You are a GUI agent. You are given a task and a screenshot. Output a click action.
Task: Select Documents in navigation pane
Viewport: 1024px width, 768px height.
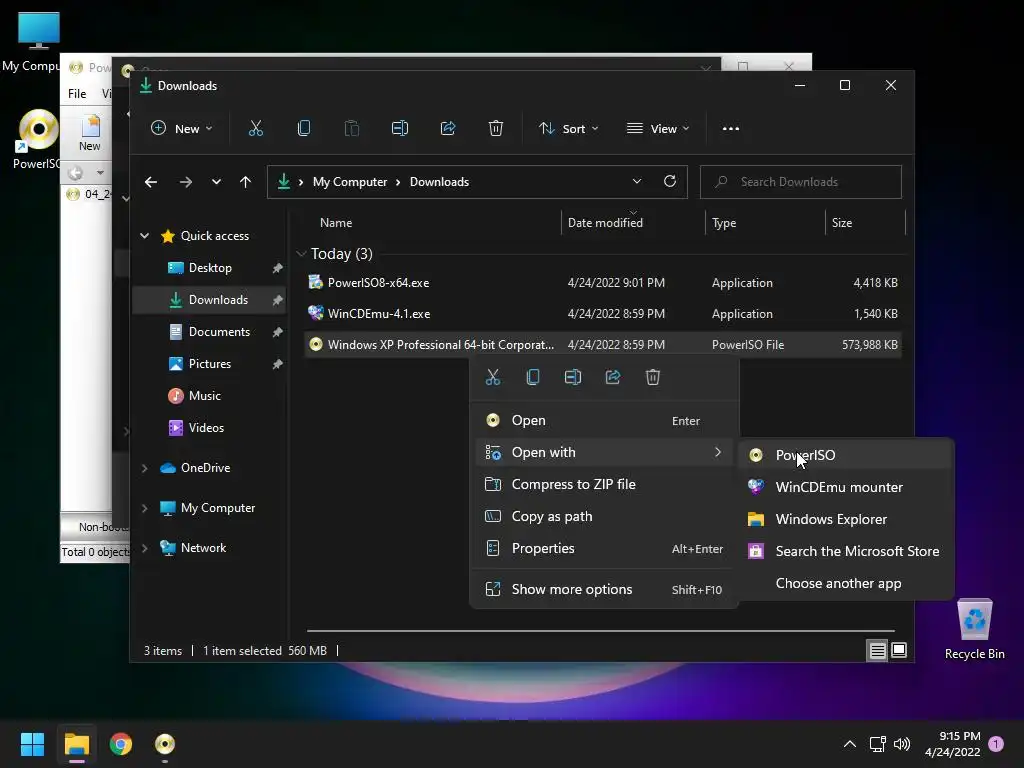click(x=209, y=332)
